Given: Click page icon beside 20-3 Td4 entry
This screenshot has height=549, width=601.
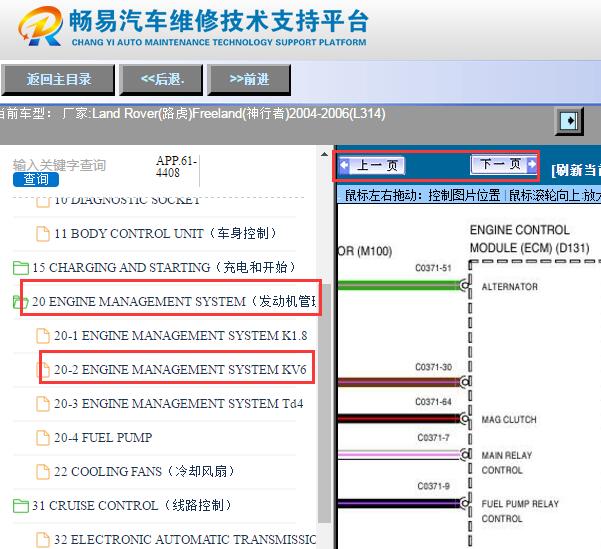Looking at the screenshot, I should [43, 404].
